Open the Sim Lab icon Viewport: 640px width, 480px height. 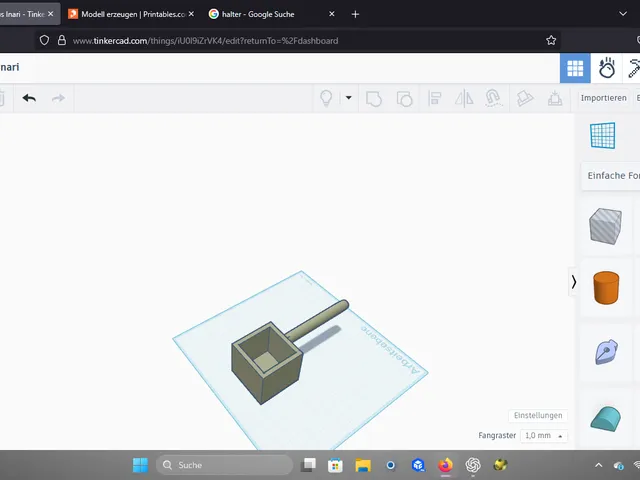click(607, 68)
